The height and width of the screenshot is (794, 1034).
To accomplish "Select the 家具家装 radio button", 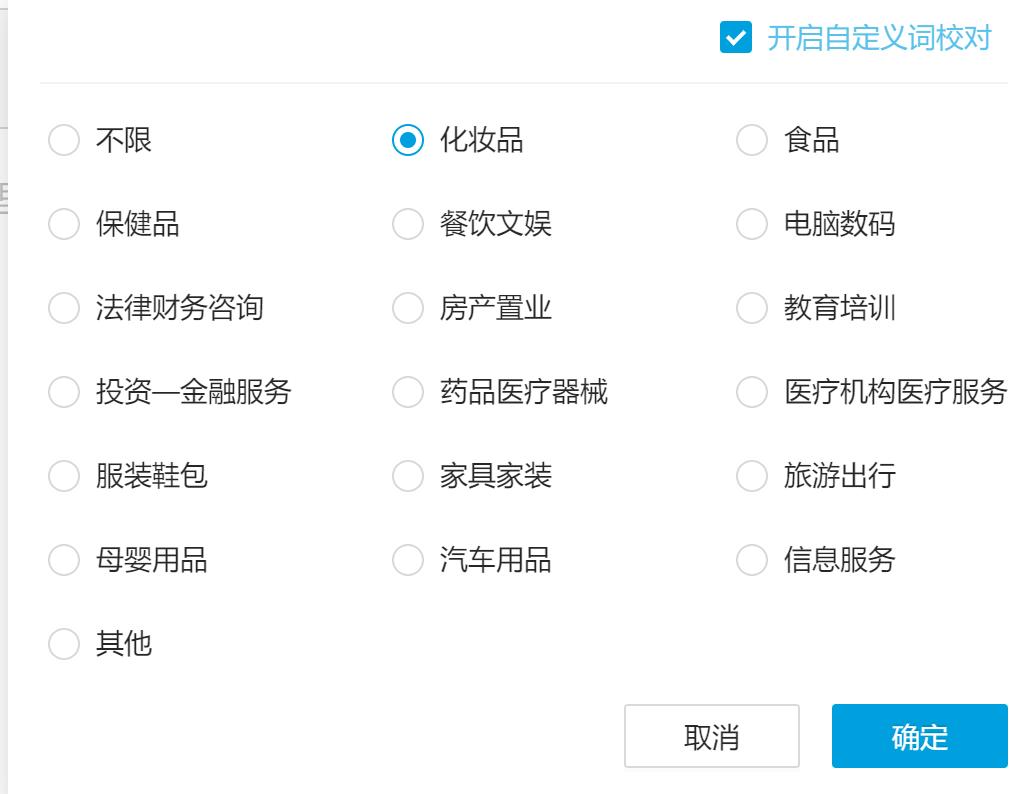I will 407,476.
